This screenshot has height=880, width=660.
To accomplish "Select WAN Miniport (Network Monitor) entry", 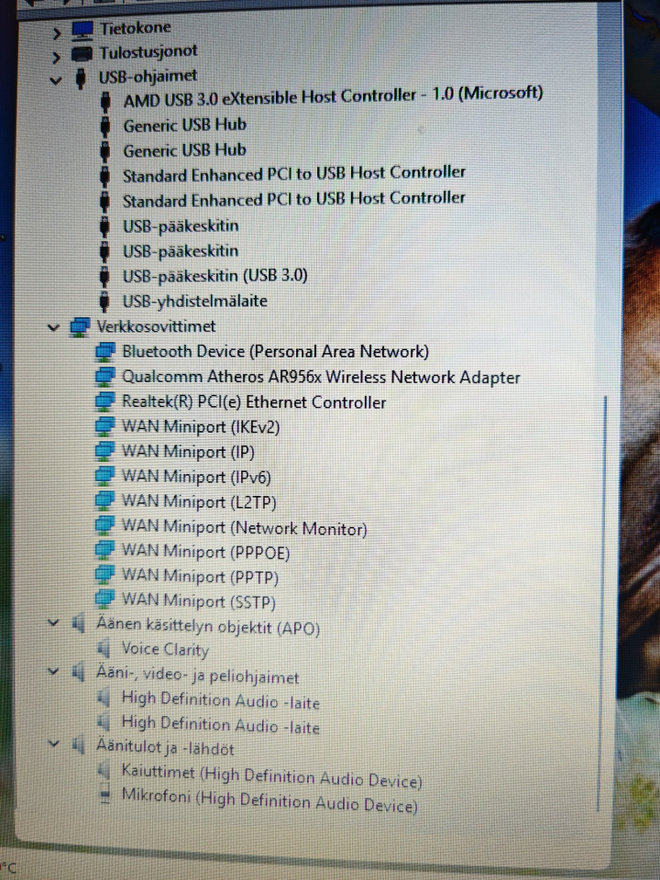I will [245, 528].
